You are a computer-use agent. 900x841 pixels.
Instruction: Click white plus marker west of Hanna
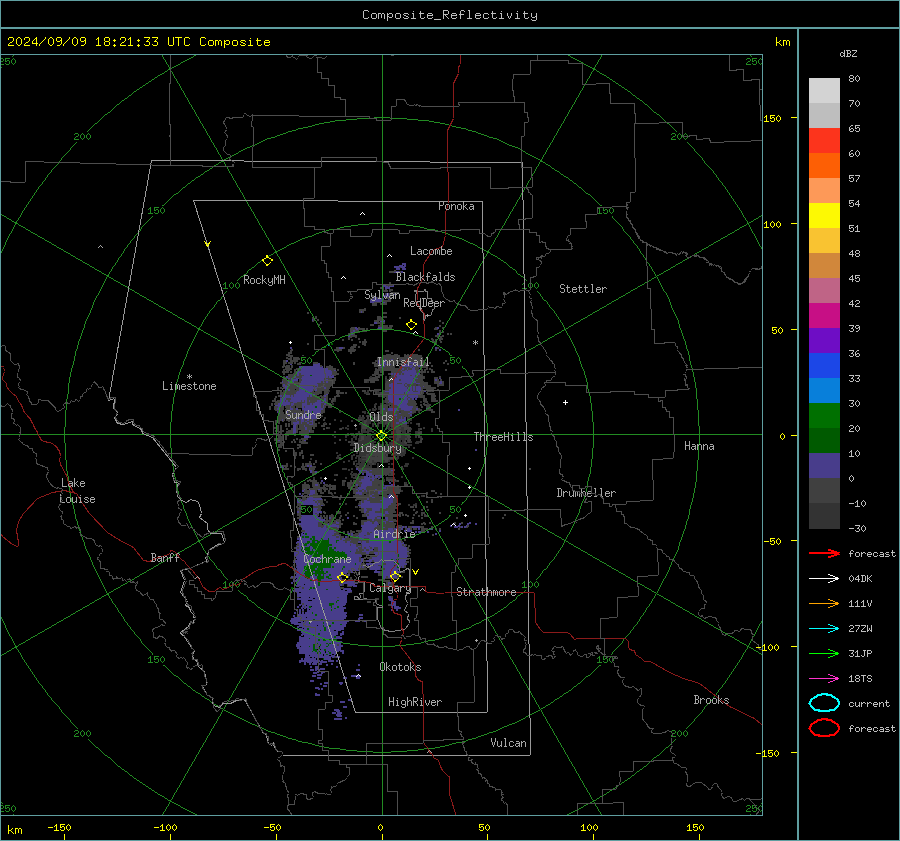click(565, 402)
